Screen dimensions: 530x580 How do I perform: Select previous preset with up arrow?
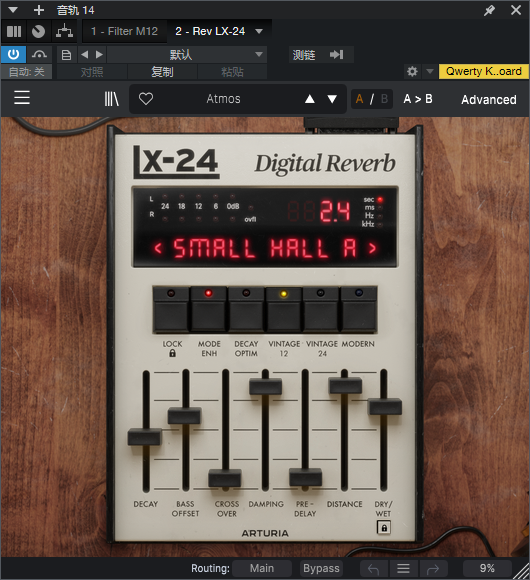[x=310, y=99]
